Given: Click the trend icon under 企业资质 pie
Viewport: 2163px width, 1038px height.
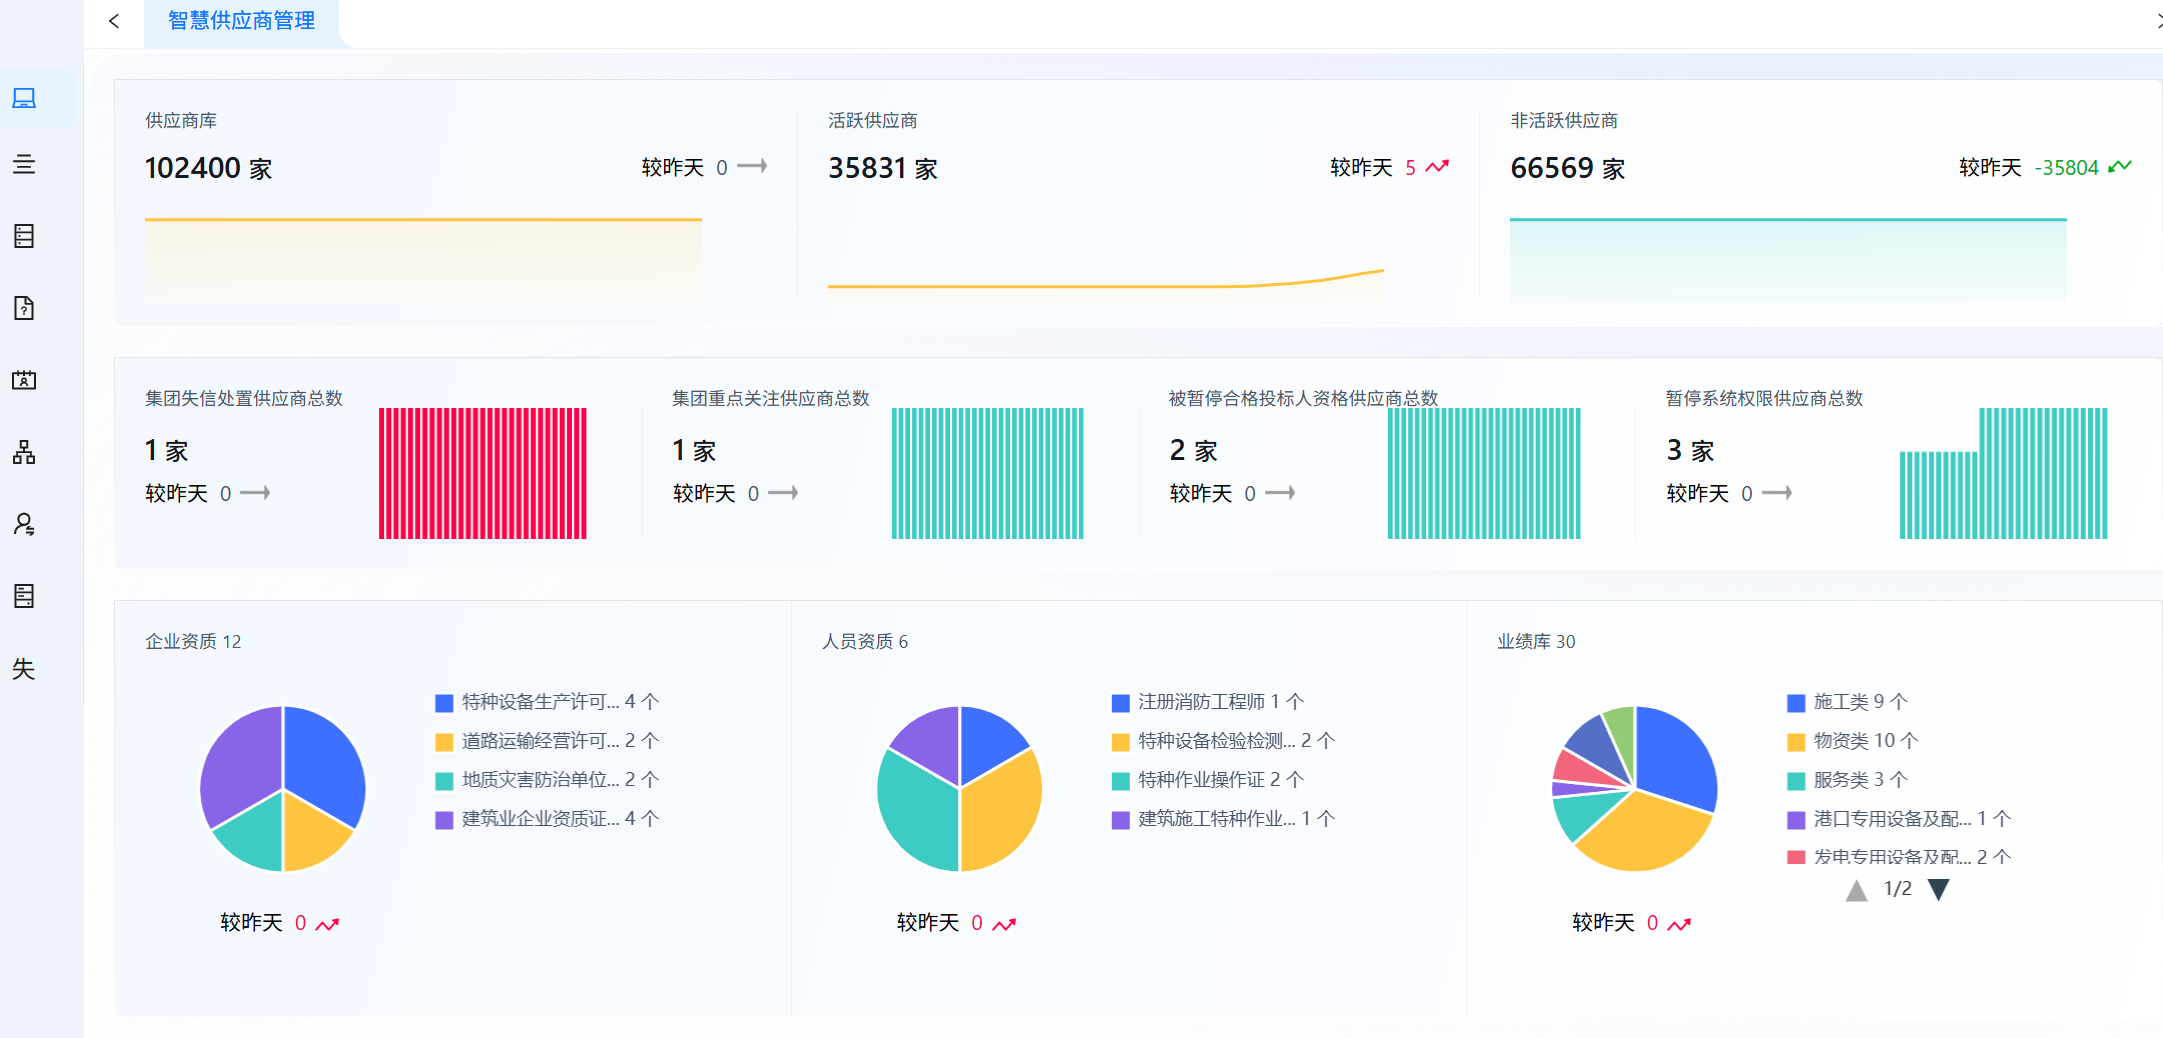Looking at the screenshot, I should (x=327, y=924).
